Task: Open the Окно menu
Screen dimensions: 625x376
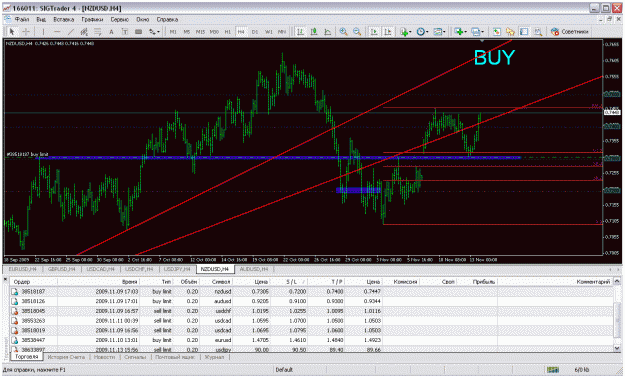Action: (143, 19)
